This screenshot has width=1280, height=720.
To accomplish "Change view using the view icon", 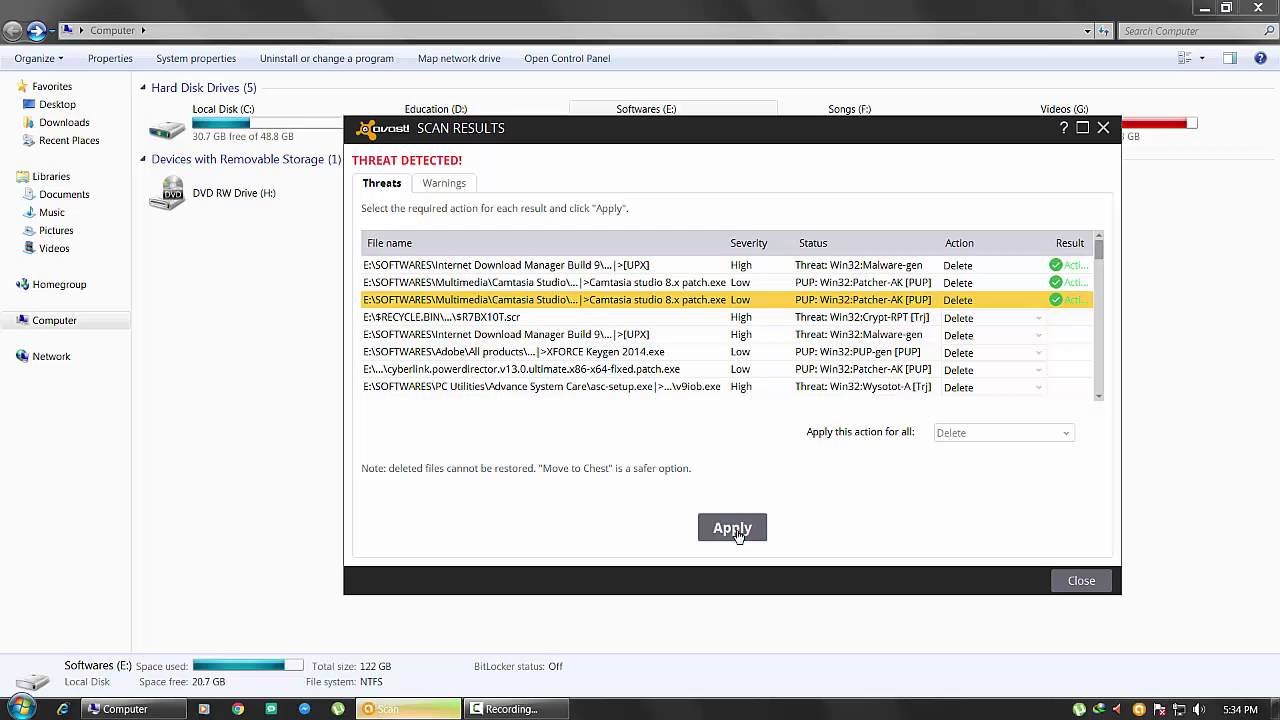I will (1185, 58).
